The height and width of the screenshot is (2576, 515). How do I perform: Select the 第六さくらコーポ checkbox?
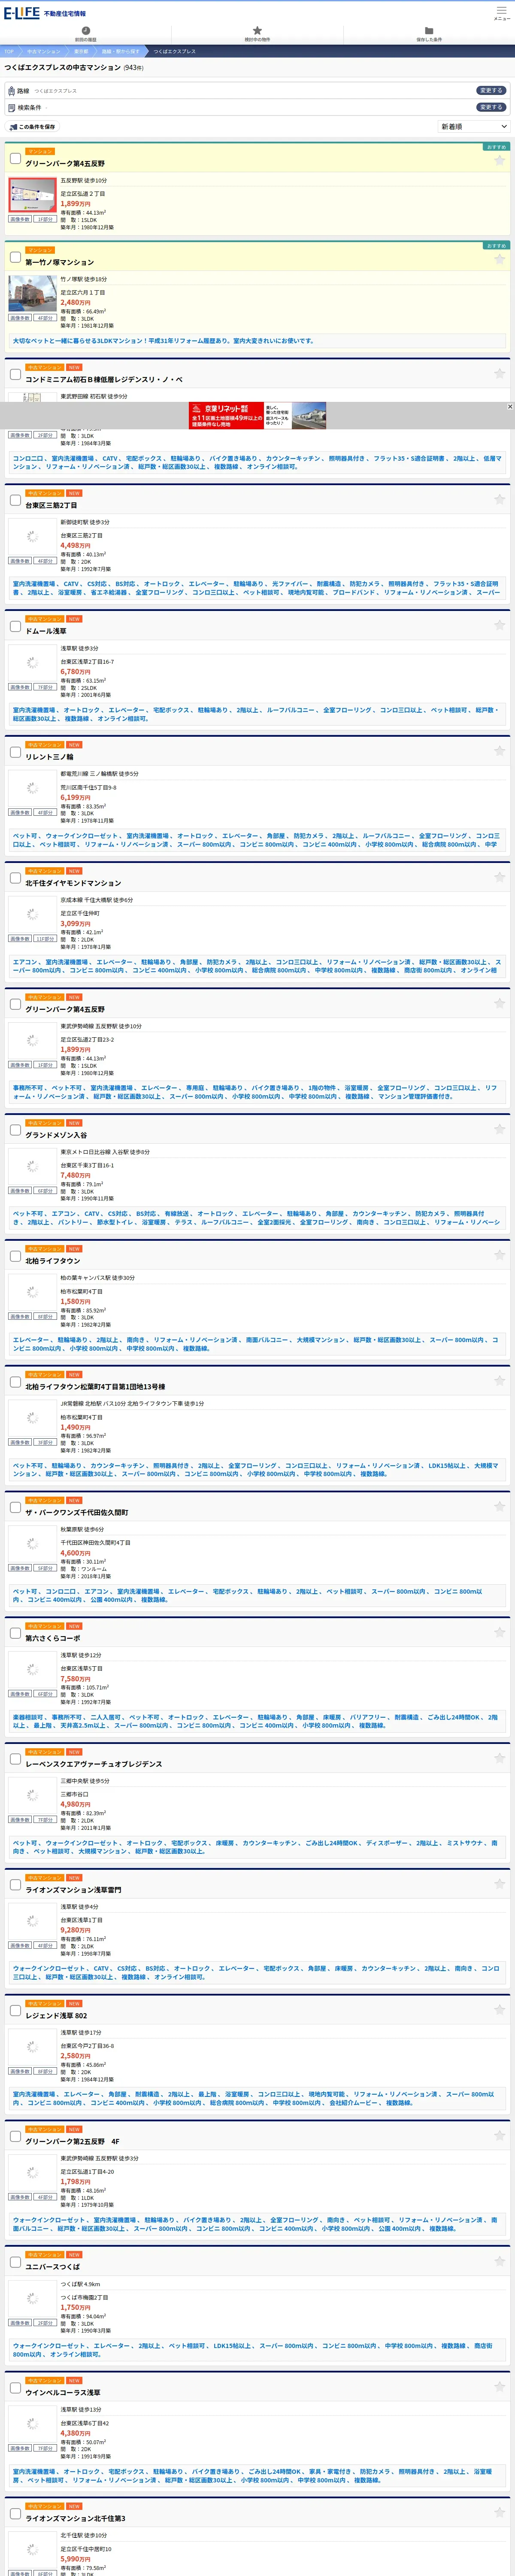click(x=15, y=1633)
